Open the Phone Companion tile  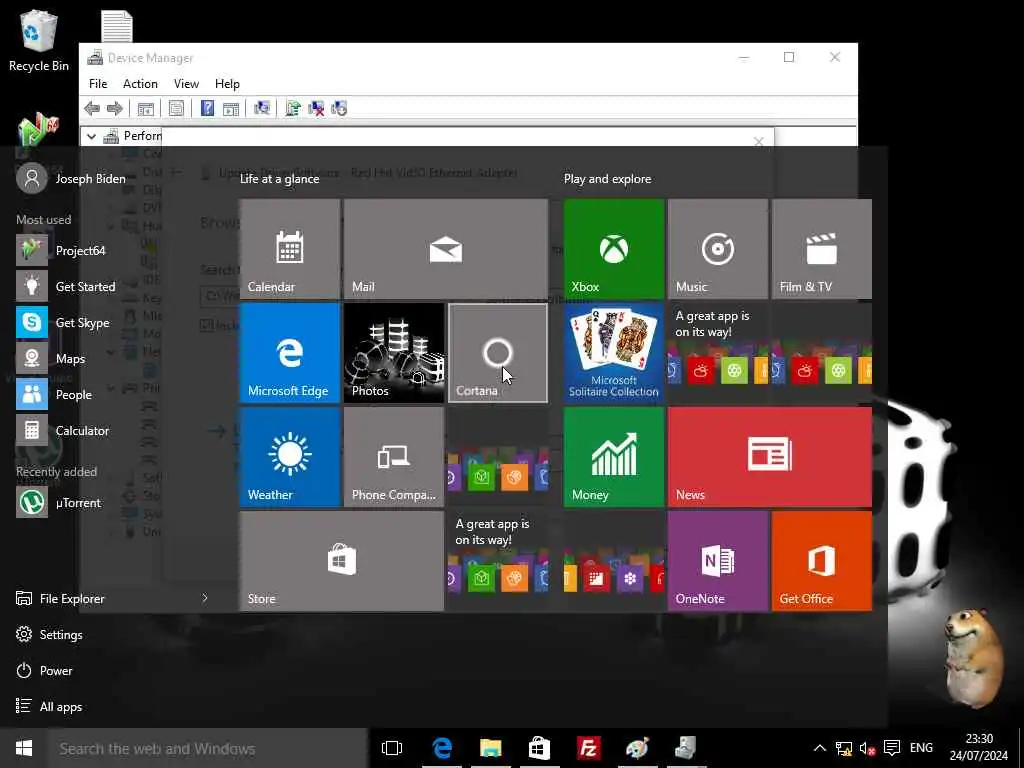(x=394, y=456)
